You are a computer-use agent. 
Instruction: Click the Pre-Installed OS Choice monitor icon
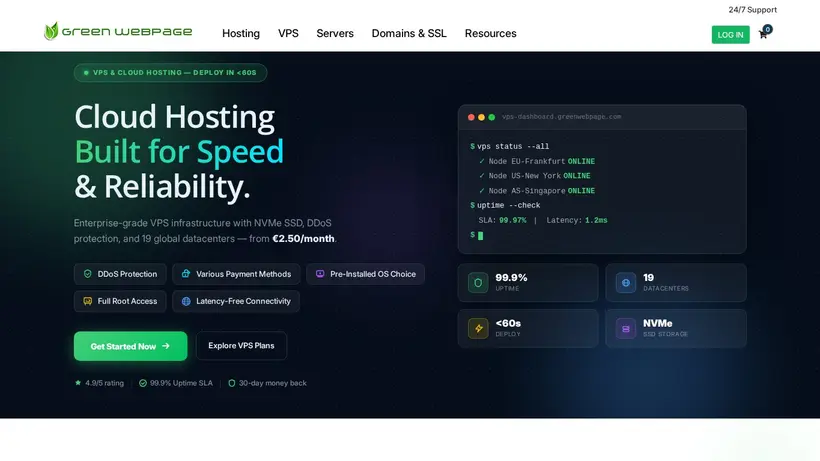pyautogui.click(x=320, y=274)
